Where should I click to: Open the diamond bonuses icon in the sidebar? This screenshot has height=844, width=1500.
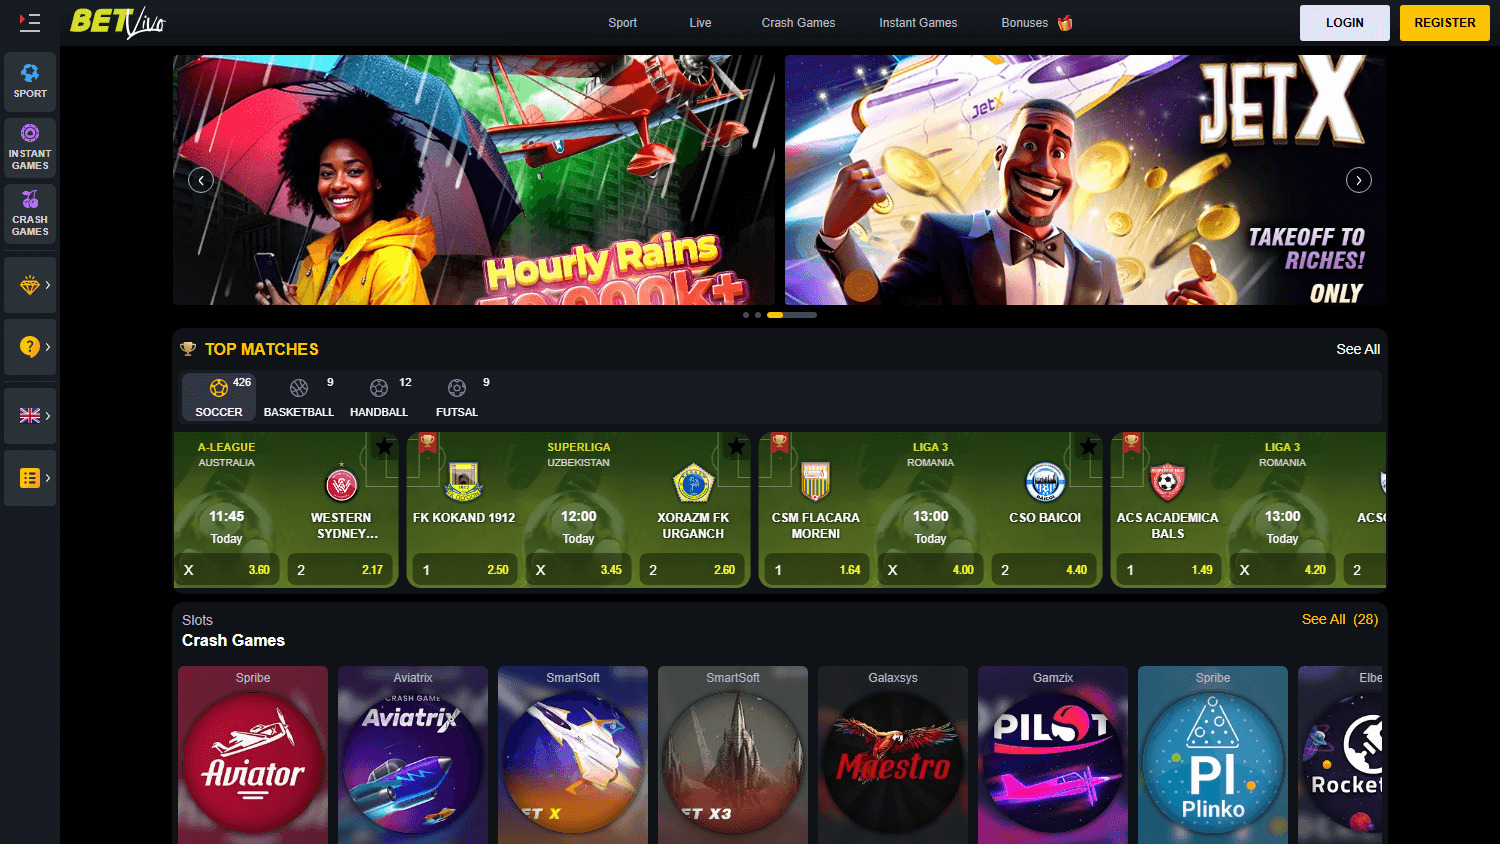(x=30, y=284)
